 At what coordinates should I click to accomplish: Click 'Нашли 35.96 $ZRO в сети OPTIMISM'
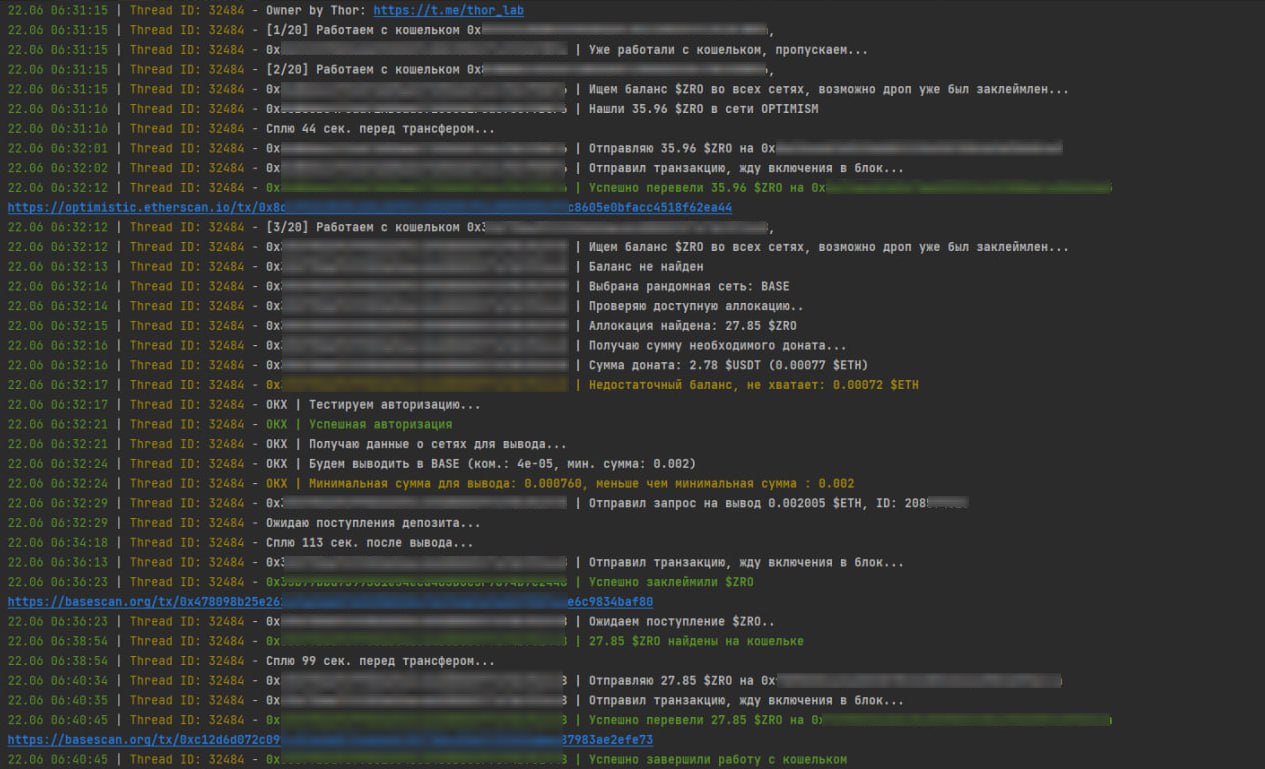pos(703,109)
